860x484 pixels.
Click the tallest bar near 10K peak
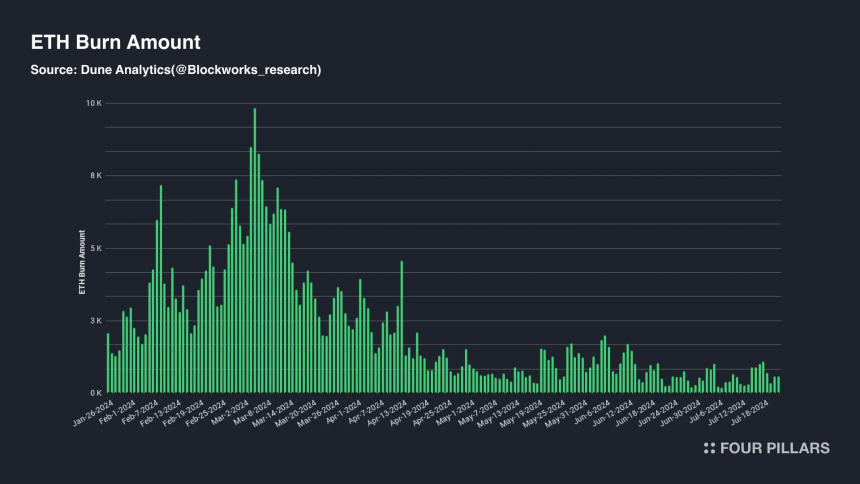[x=254, y=251]
